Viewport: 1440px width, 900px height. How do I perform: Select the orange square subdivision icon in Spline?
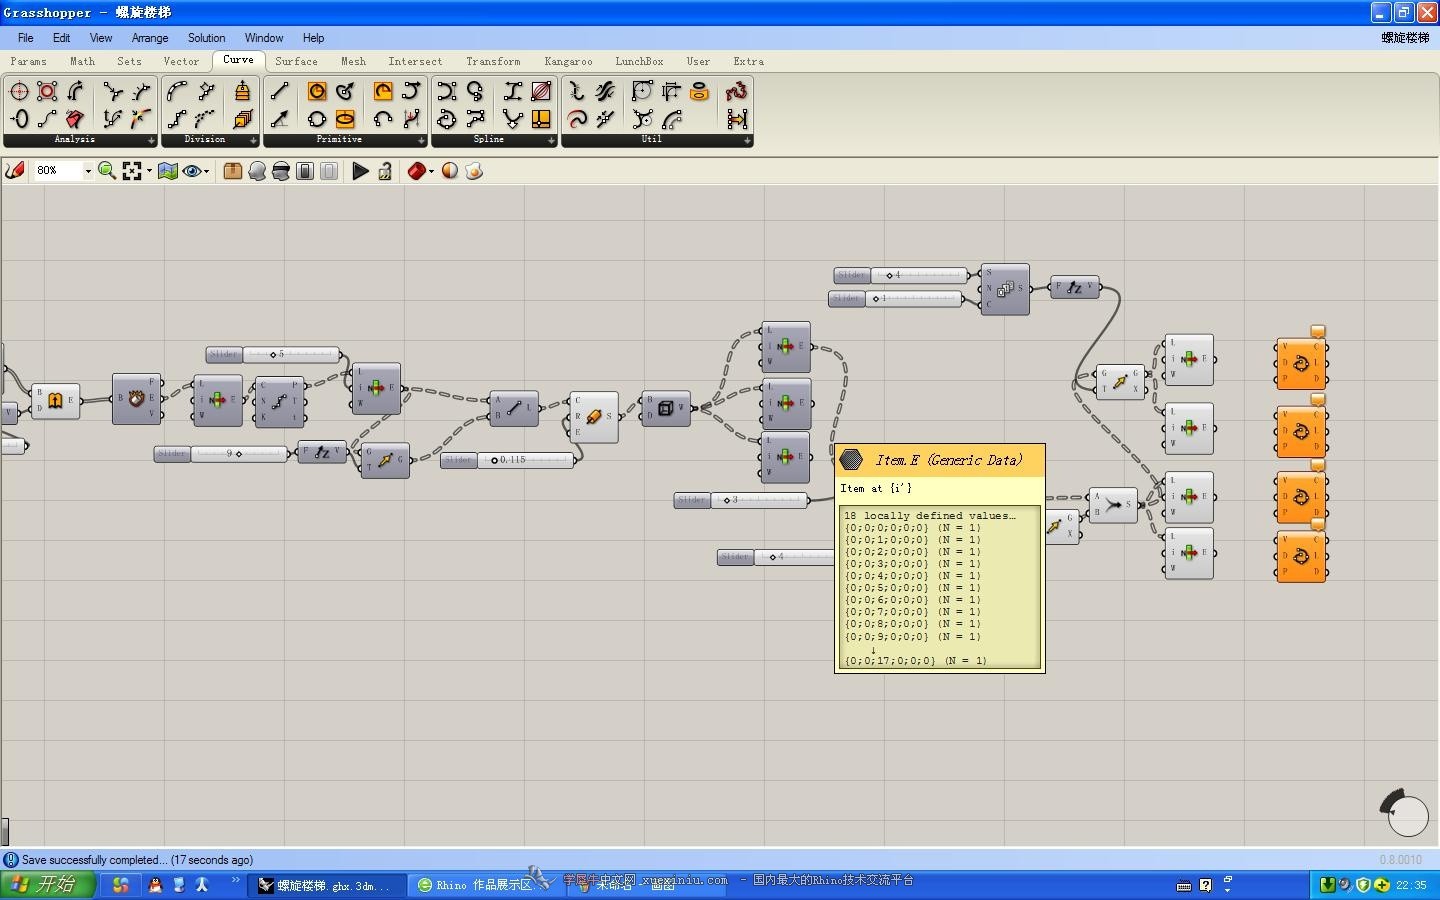click(541, 119)
